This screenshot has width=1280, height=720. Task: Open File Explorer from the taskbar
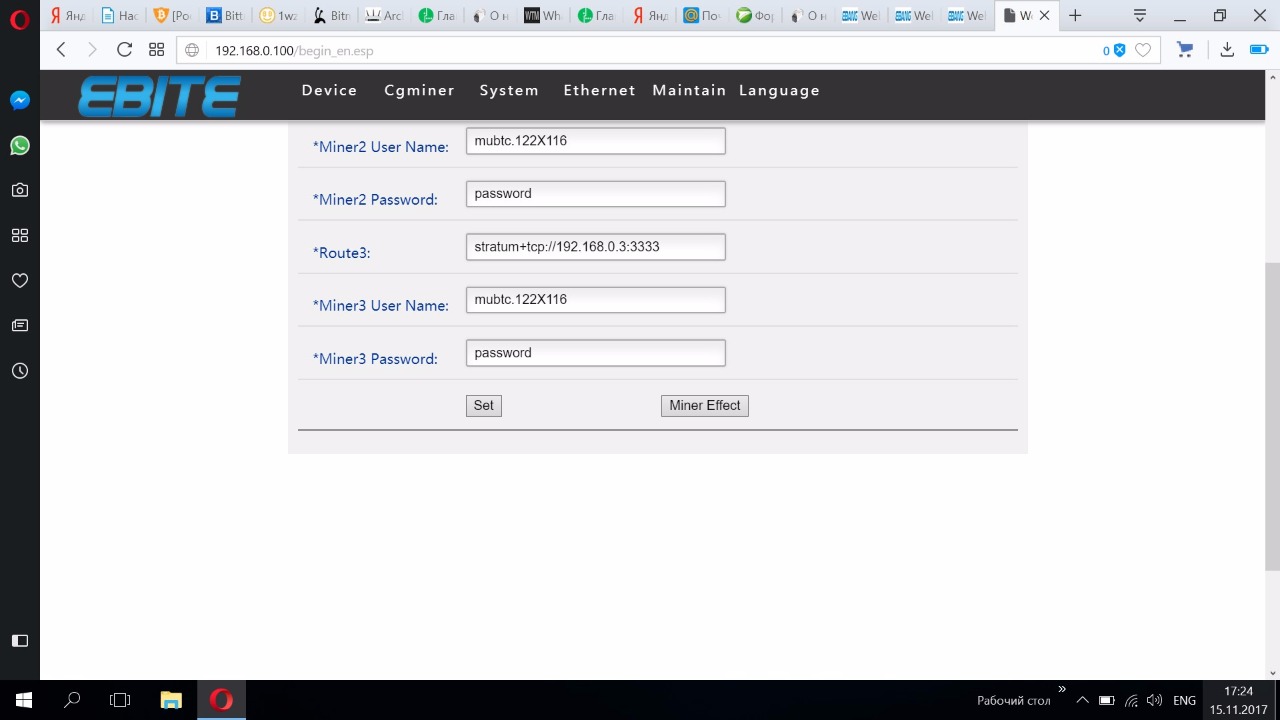171,700
